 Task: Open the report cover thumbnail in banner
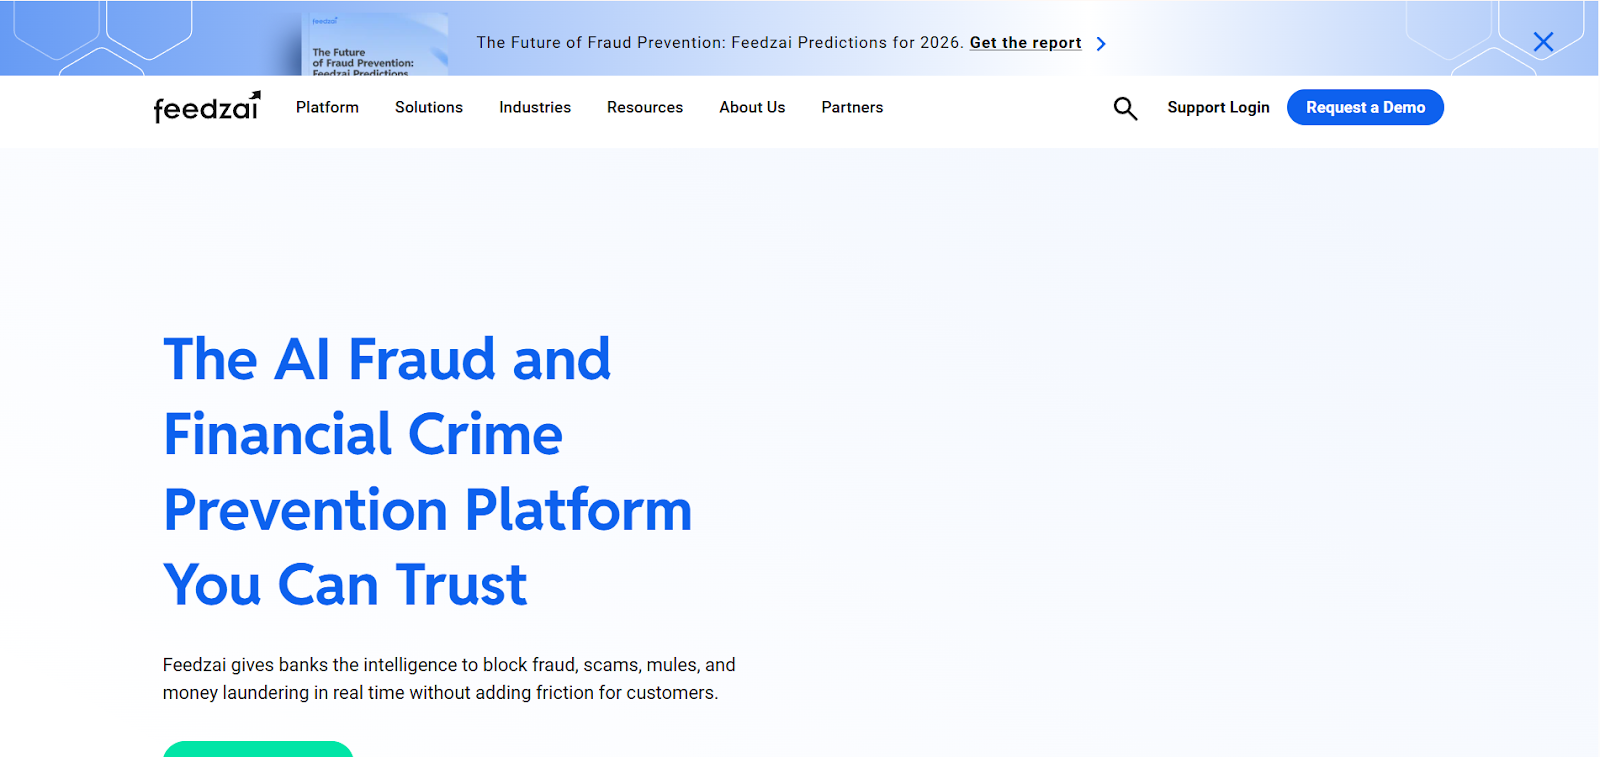(x=375, y=44)
